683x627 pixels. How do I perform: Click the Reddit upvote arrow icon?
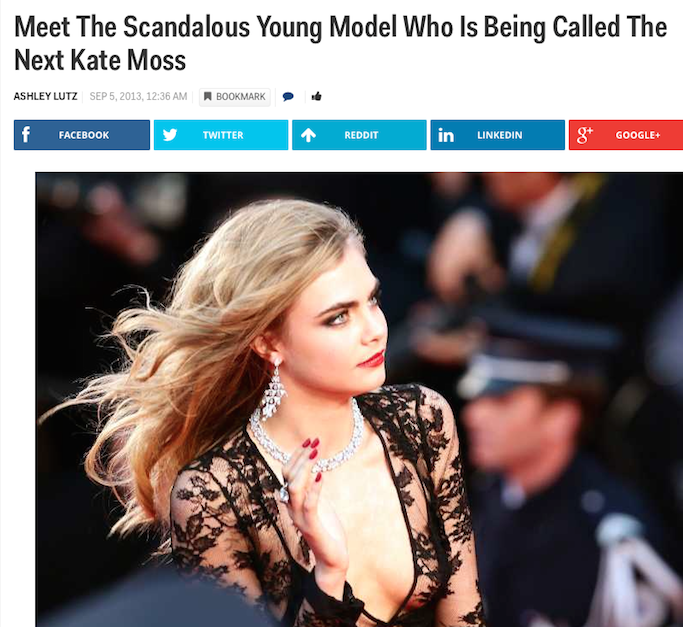coord(308,135)
